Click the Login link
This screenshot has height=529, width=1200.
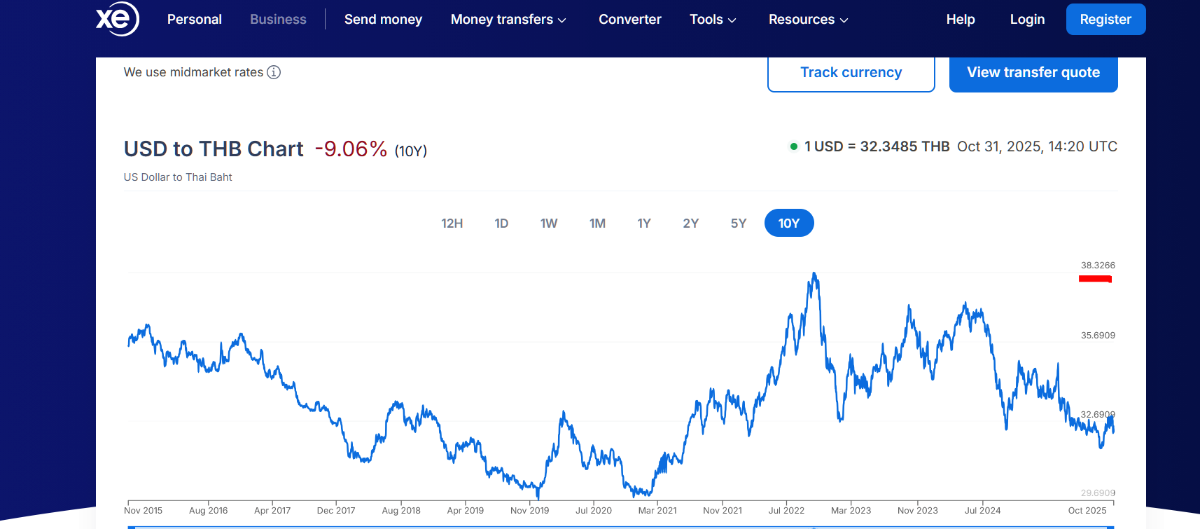coord(1027,19)
